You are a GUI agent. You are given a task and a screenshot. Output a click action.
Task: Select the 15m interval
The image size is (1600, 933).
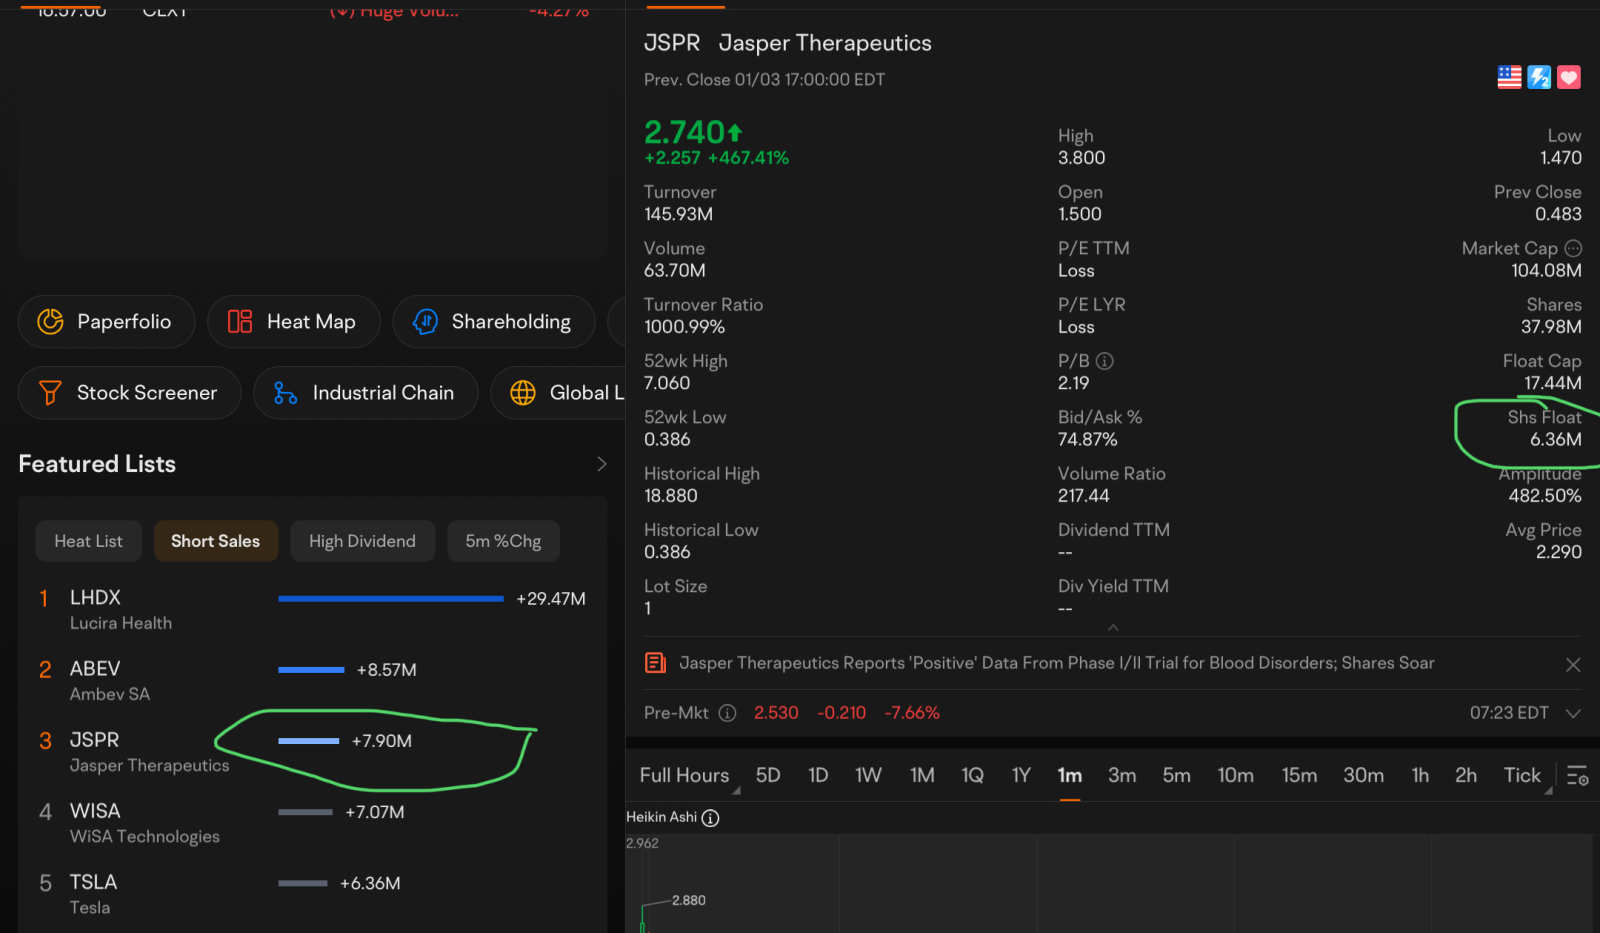[x=1299, y=776]
